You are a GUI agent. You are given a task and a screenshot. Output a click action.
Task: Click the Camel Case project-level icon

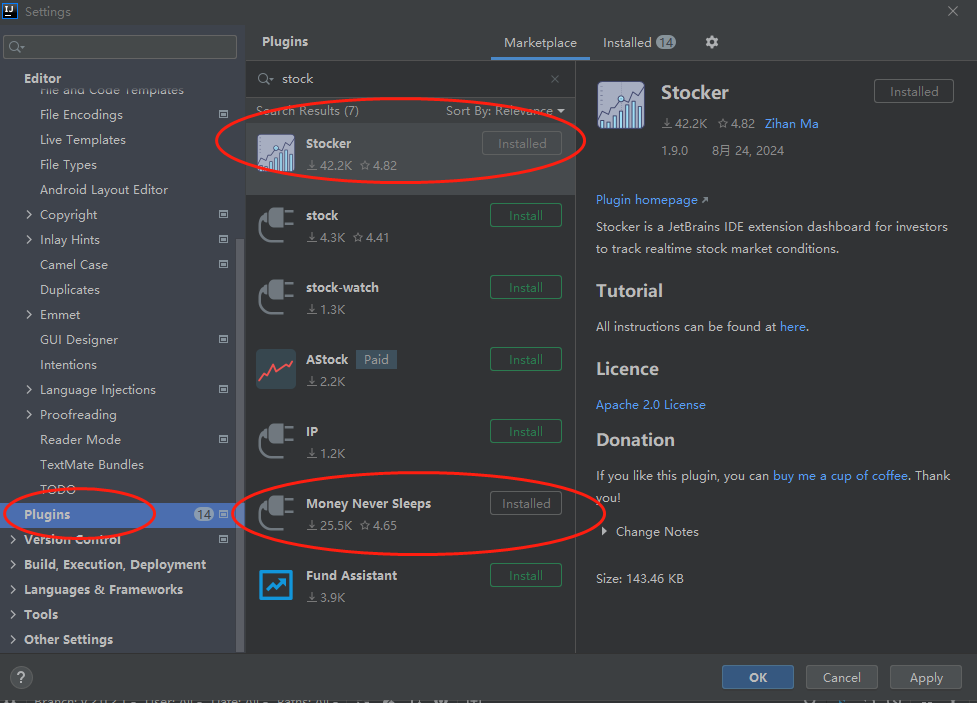coord(223,264)
